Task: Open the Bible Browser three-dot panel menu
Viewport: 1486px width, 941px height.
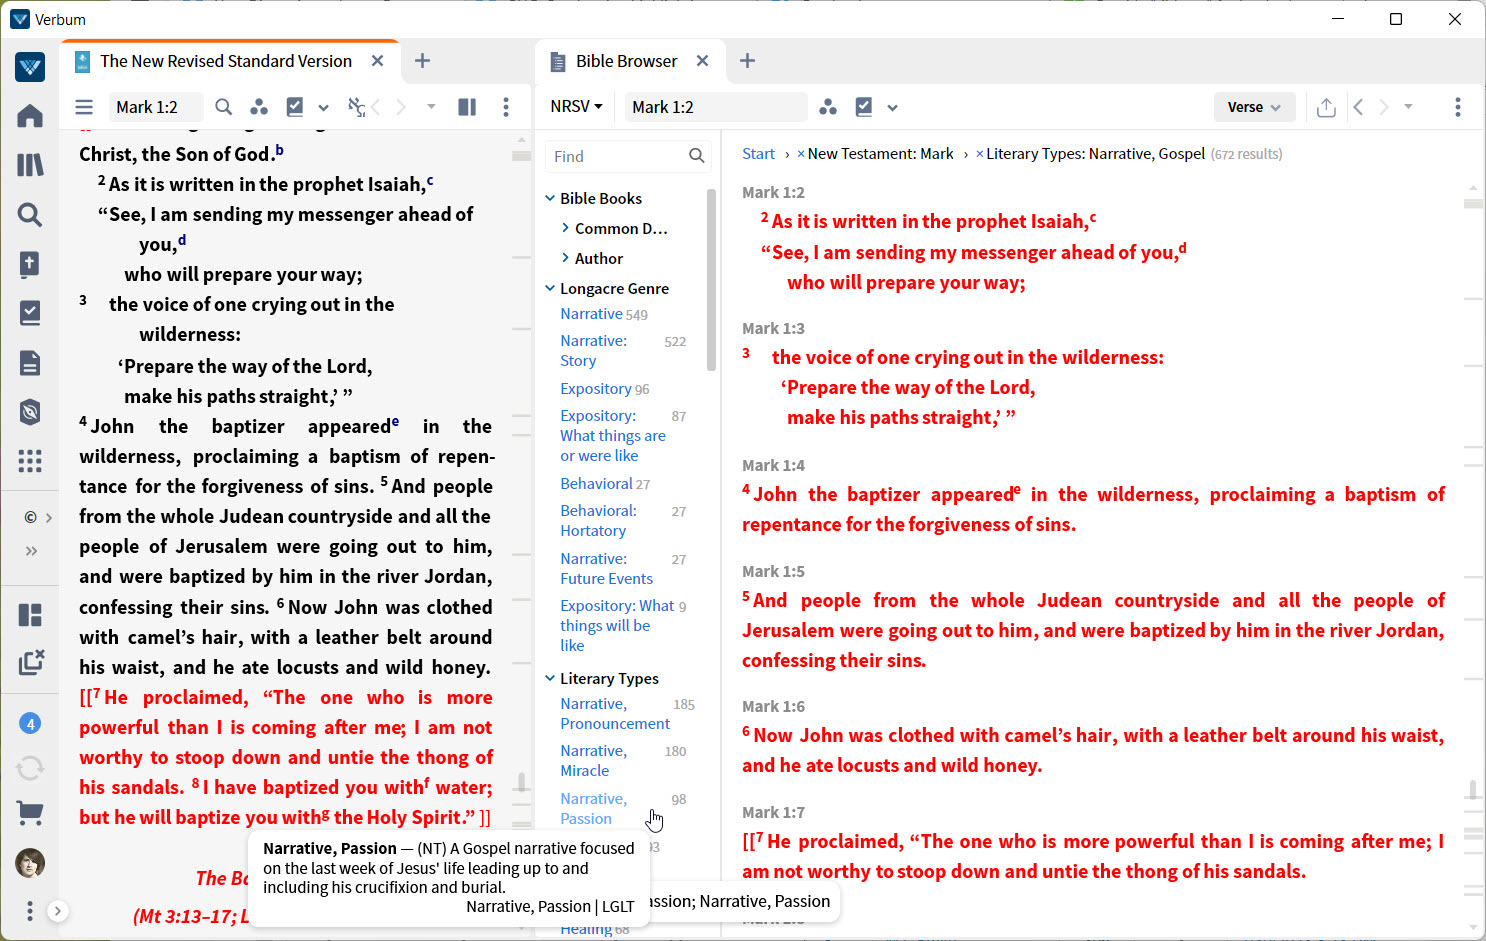Action: 1458,107
